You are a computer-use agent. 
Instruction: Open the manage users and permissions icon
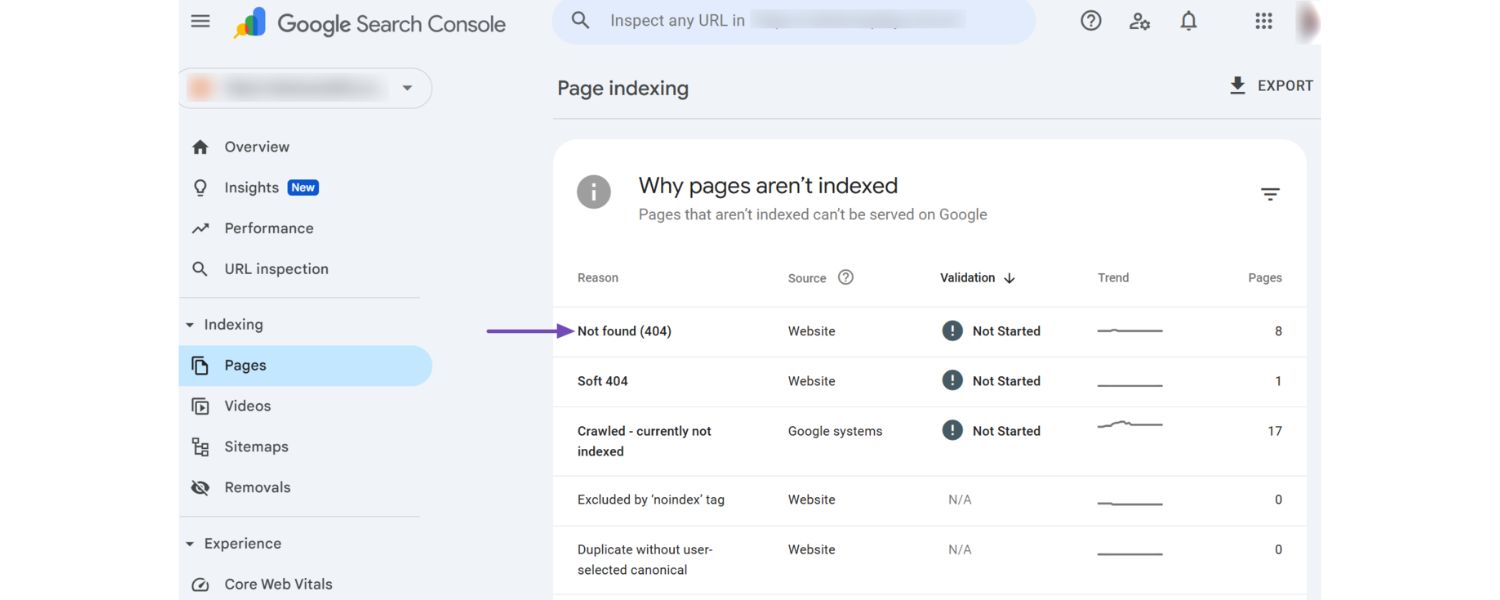1139,20
